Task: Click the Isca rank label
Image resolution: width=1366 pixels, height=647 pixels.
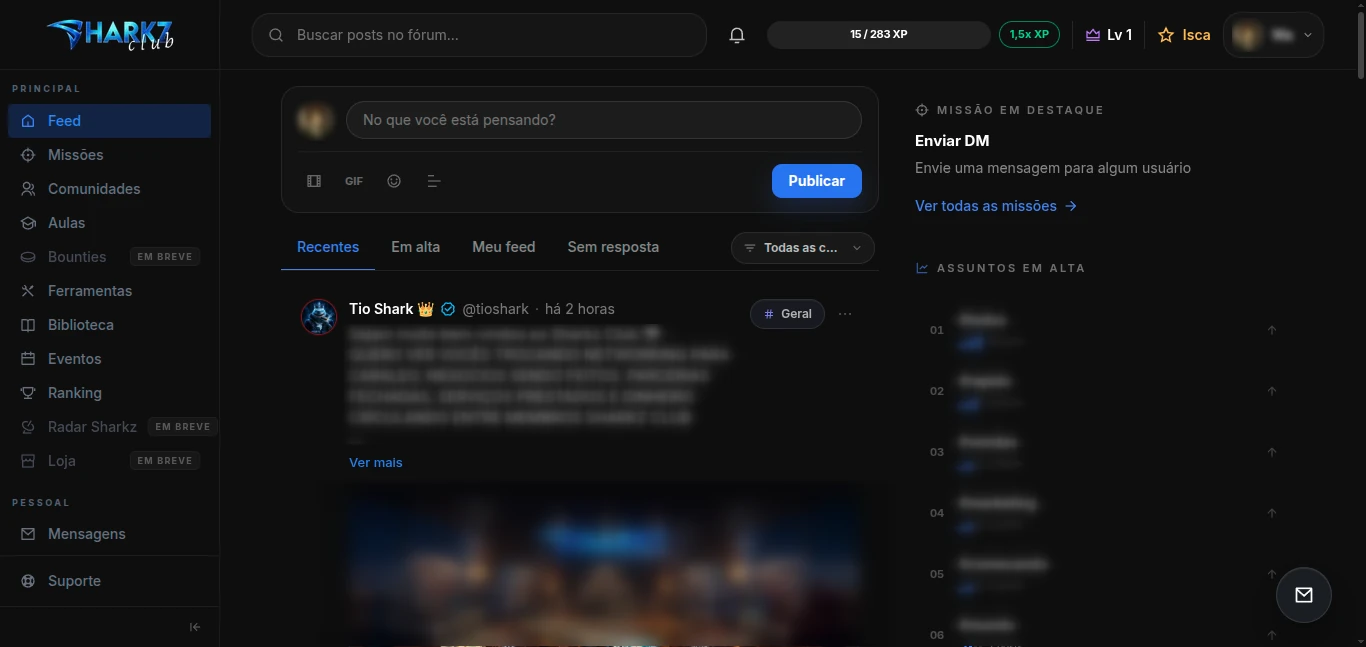Action: [x=1196, y=35]
